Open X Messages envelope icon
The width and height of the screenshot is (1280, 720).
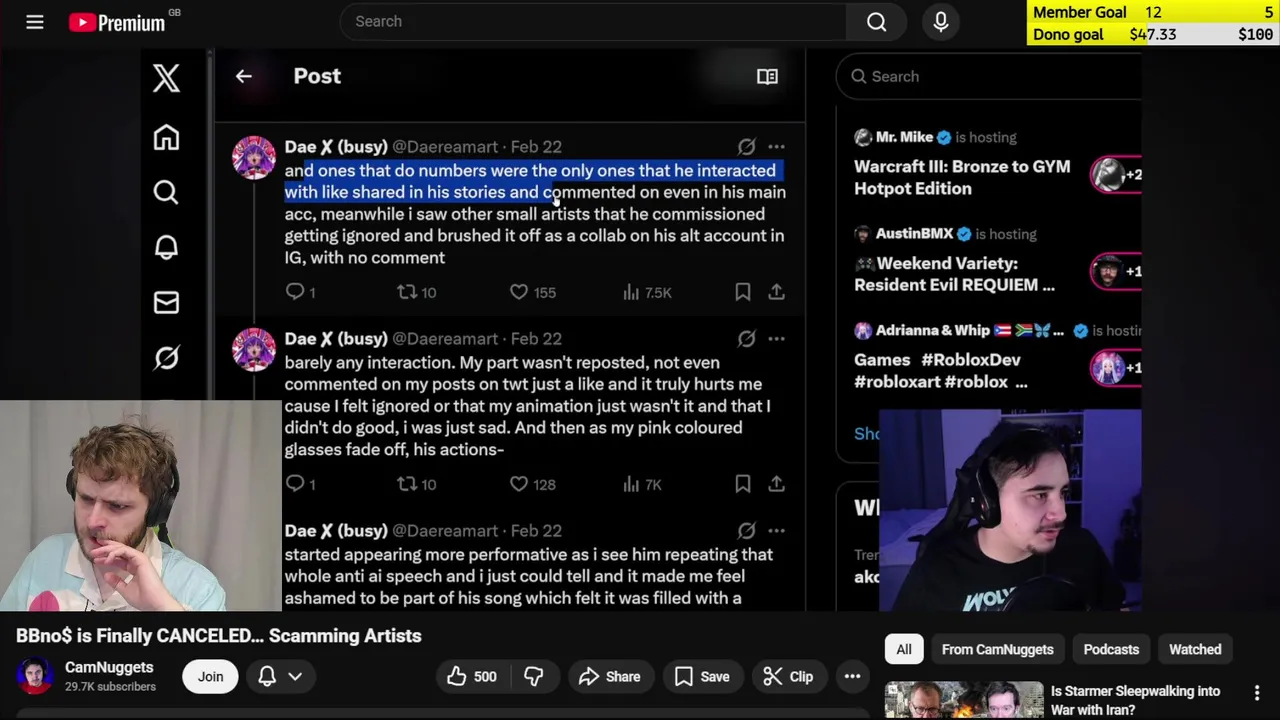[166, 302]
